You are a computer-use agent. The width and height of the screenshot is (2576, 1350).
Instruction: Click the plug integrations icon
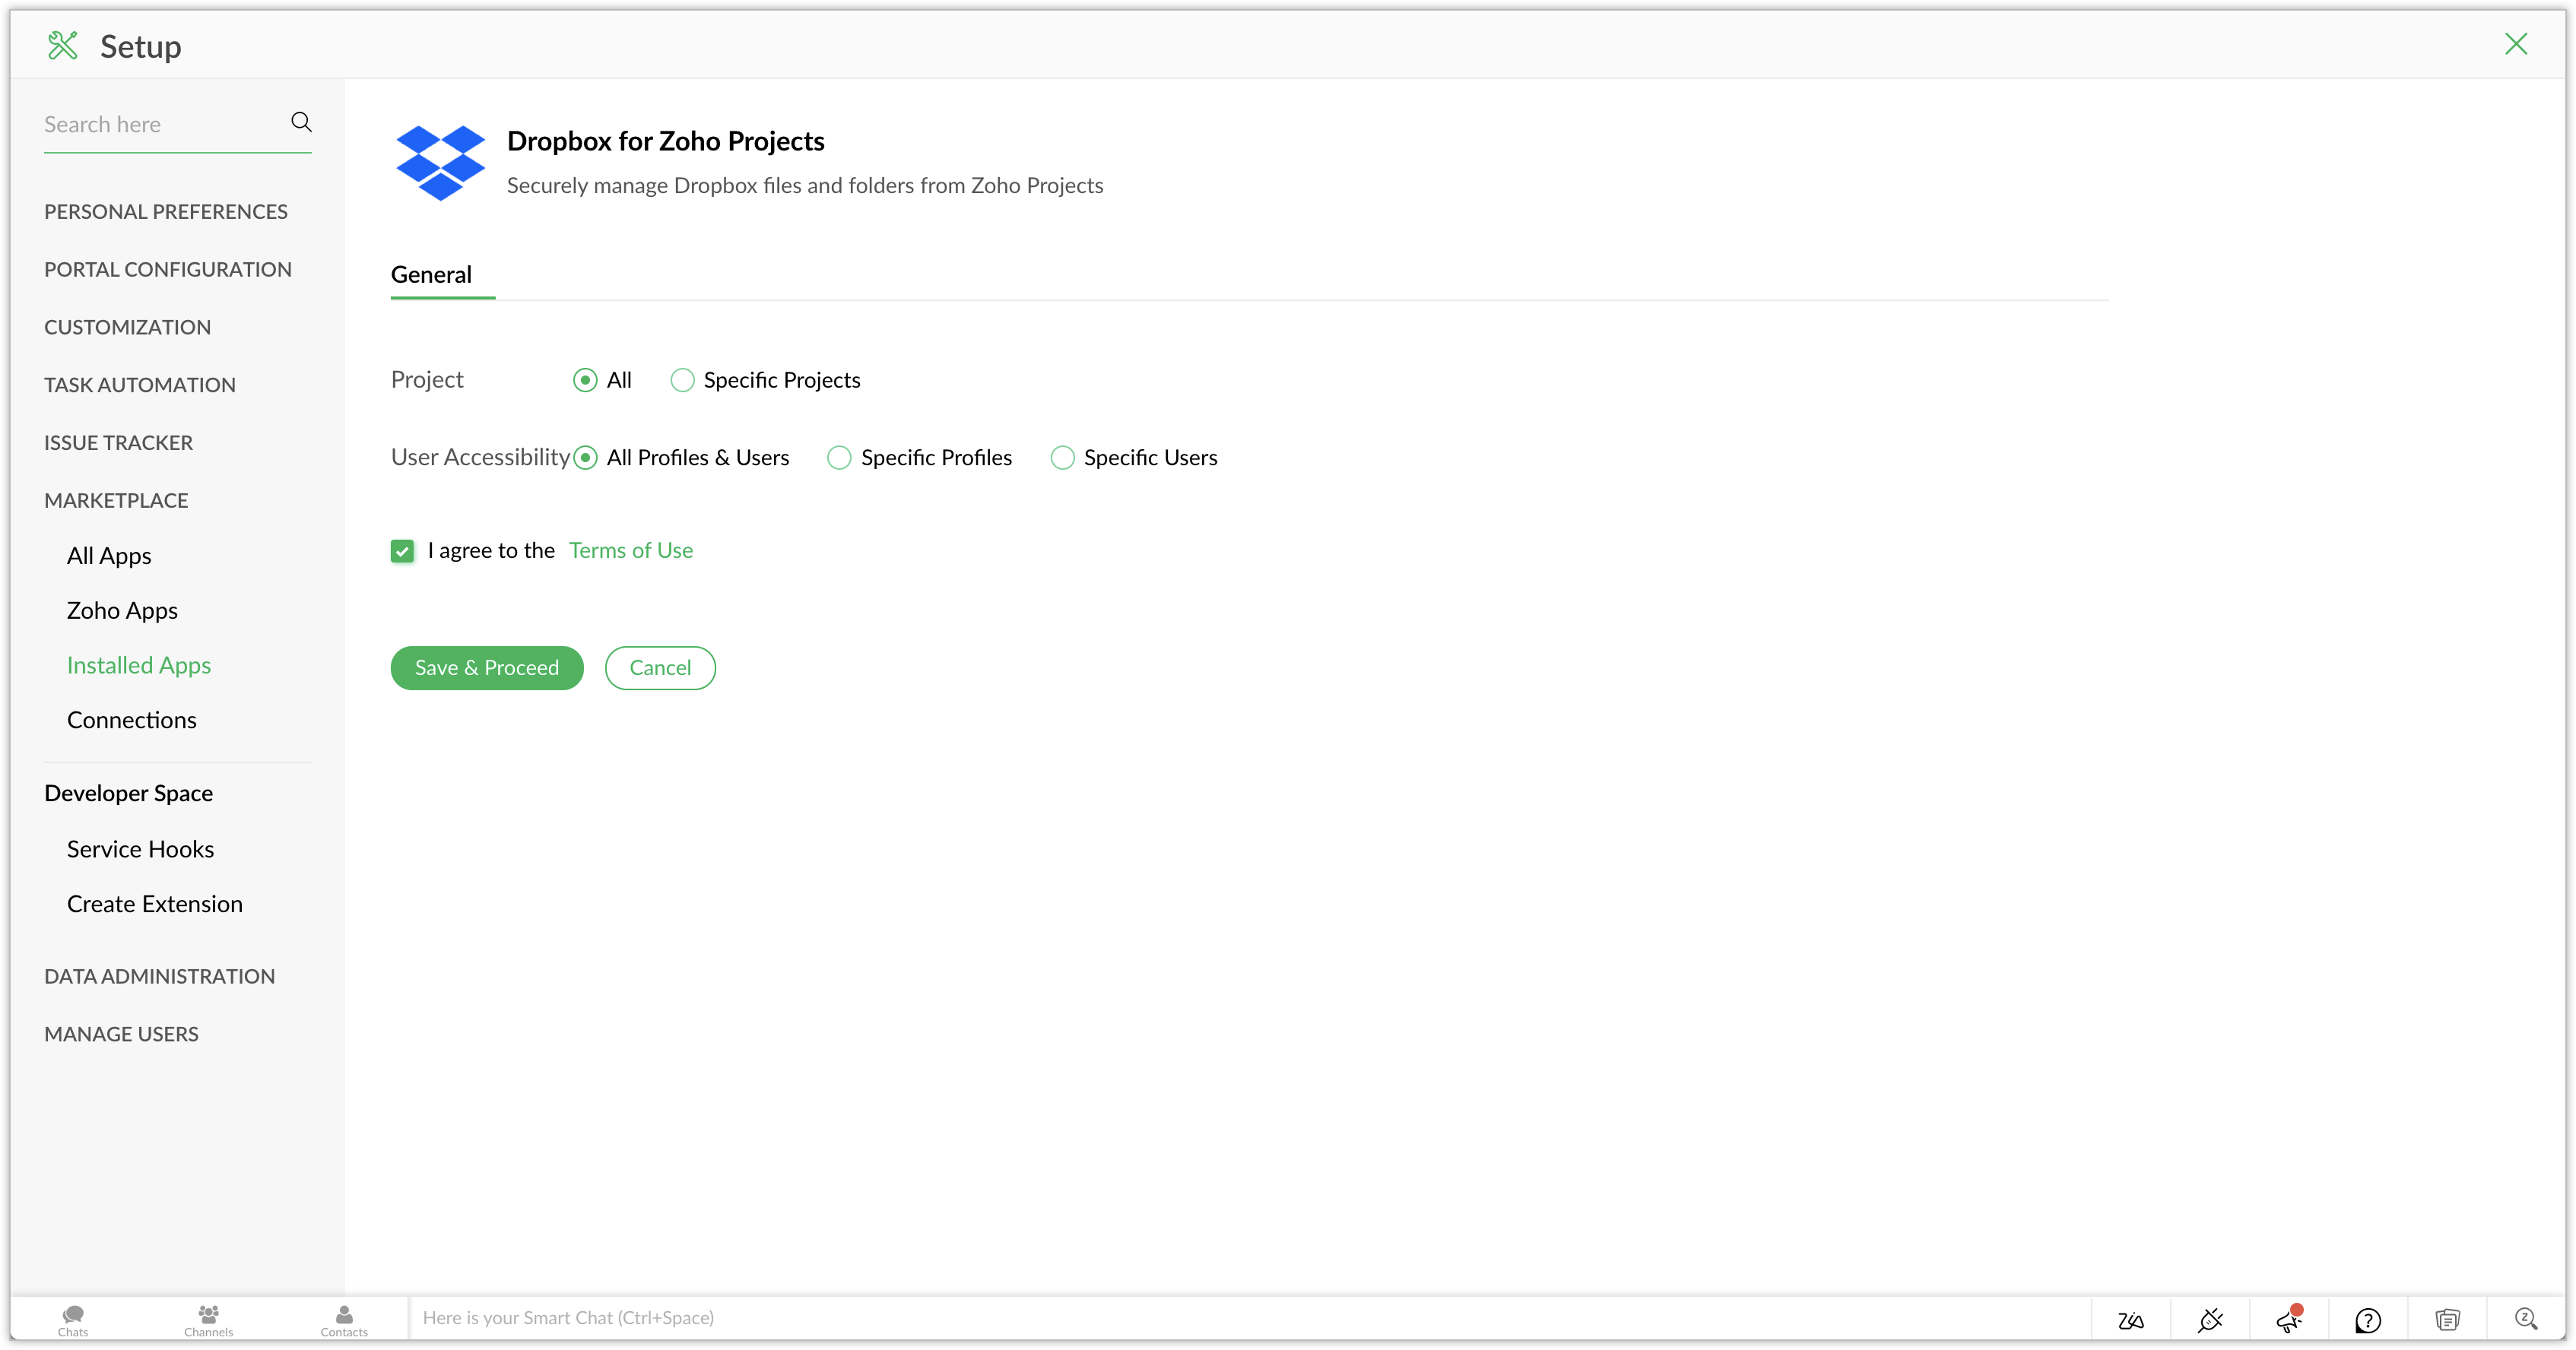(x=2210, y=1320)
